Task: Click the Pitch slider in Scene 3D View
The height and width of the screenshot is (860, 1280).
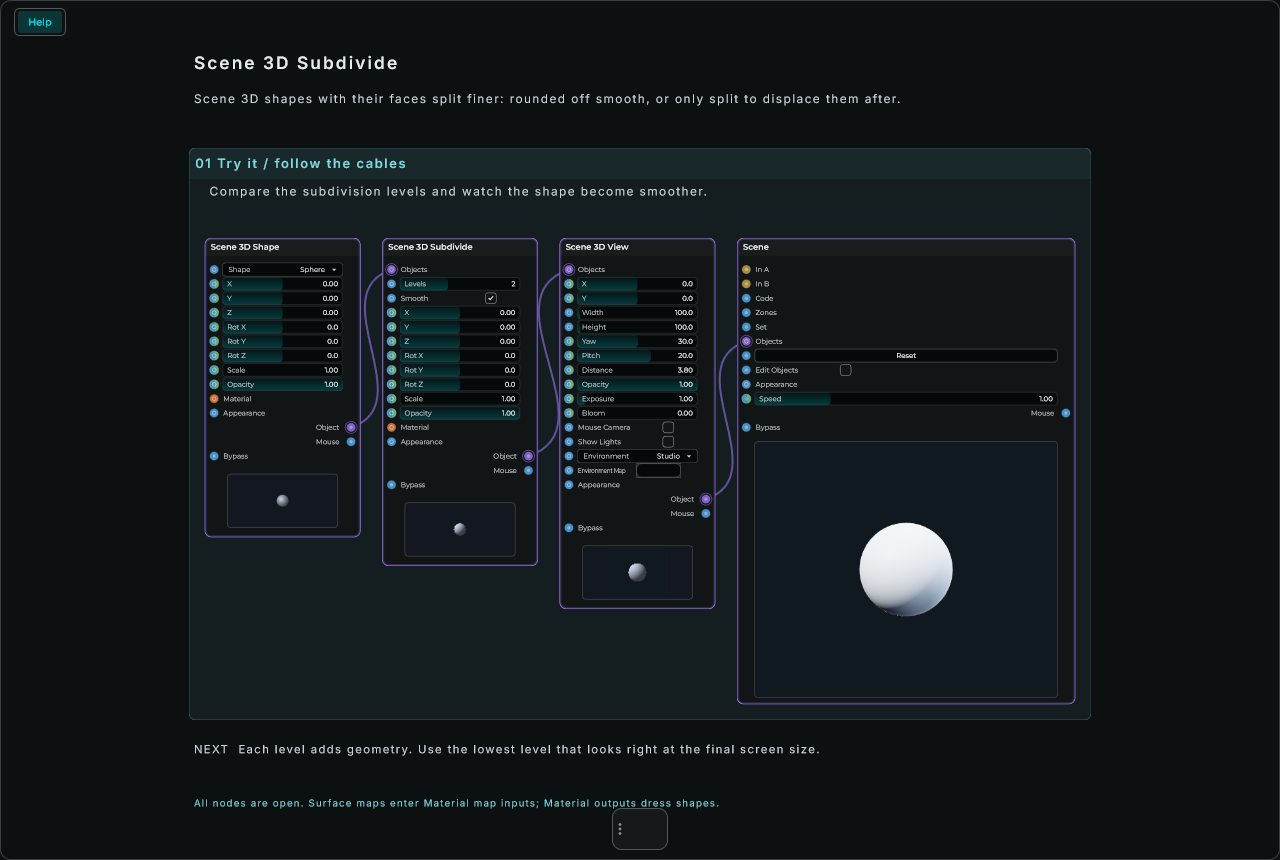Action: (638, 356)
